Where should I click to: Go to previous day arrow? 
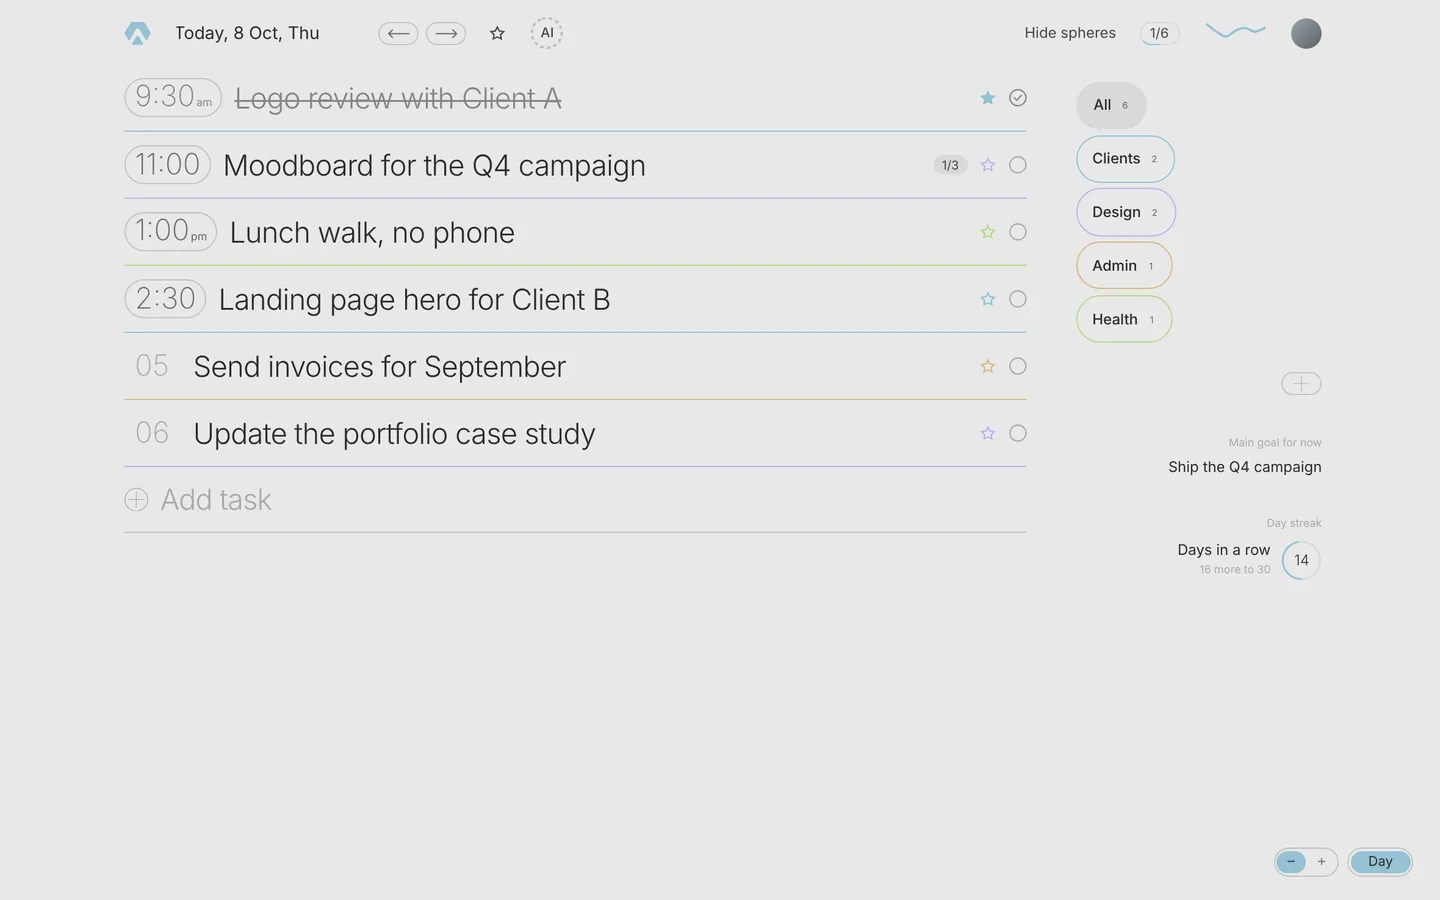tap(398, 34)
